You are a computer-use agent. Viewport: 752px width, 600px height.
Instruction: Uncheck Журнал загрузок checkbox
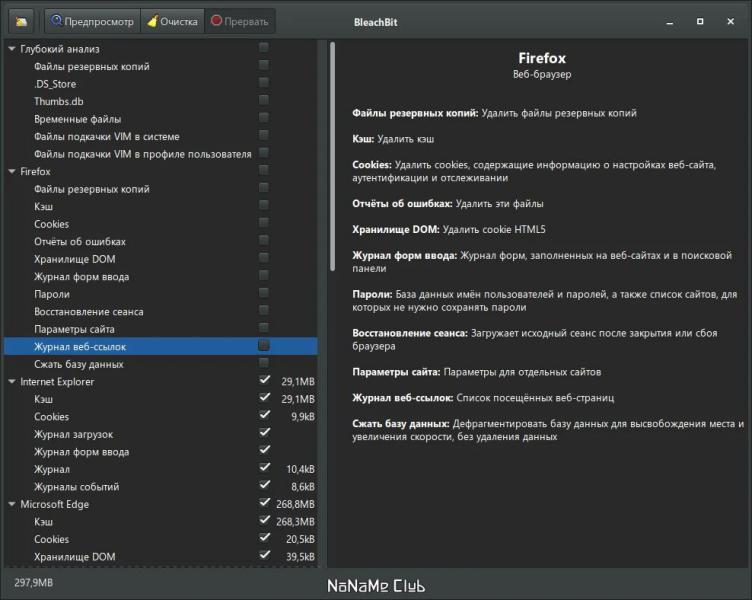[x=264, y=432]
